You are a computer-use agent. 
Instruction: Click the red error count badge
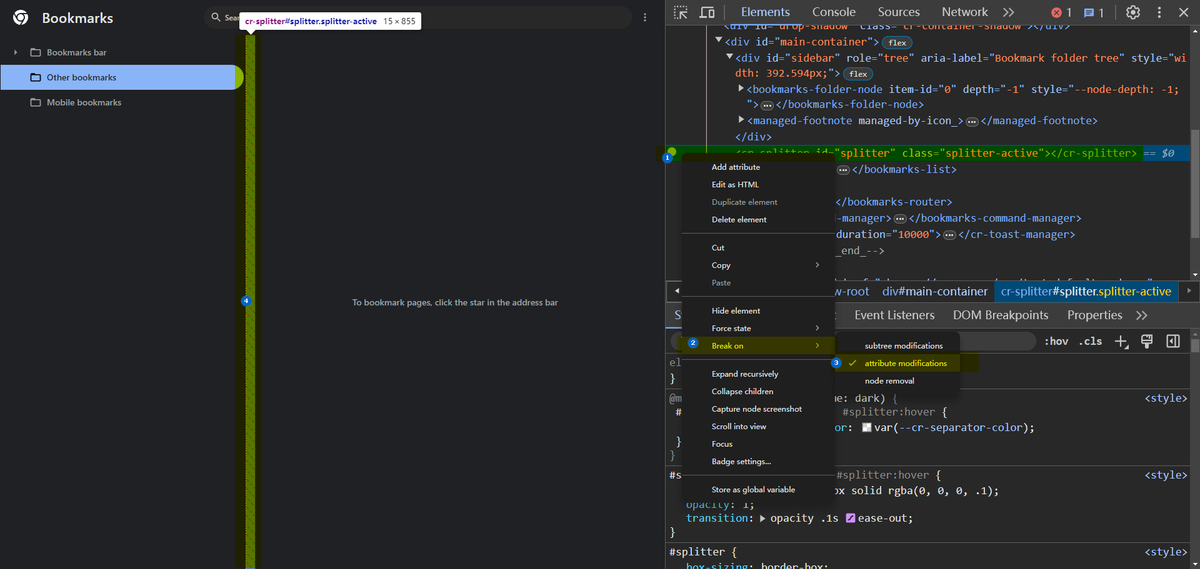coord(1061,12)
